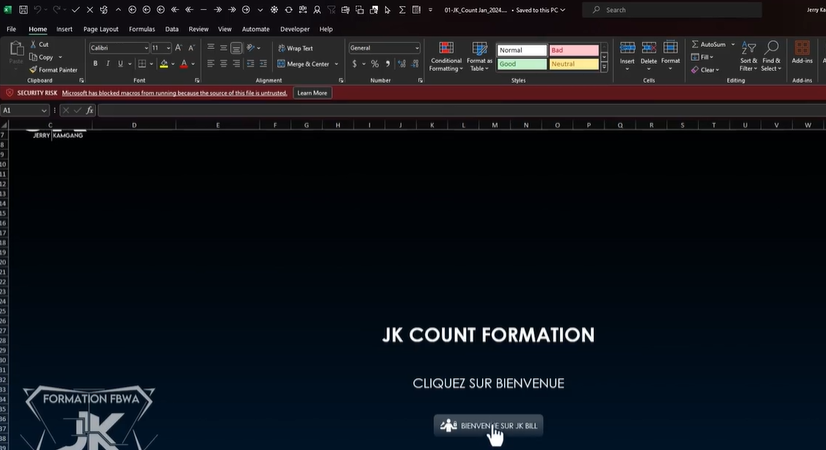The height and width of the screenshot is (450, 826).
Task: Open the Clear dropdown
Action: point(705,70)
